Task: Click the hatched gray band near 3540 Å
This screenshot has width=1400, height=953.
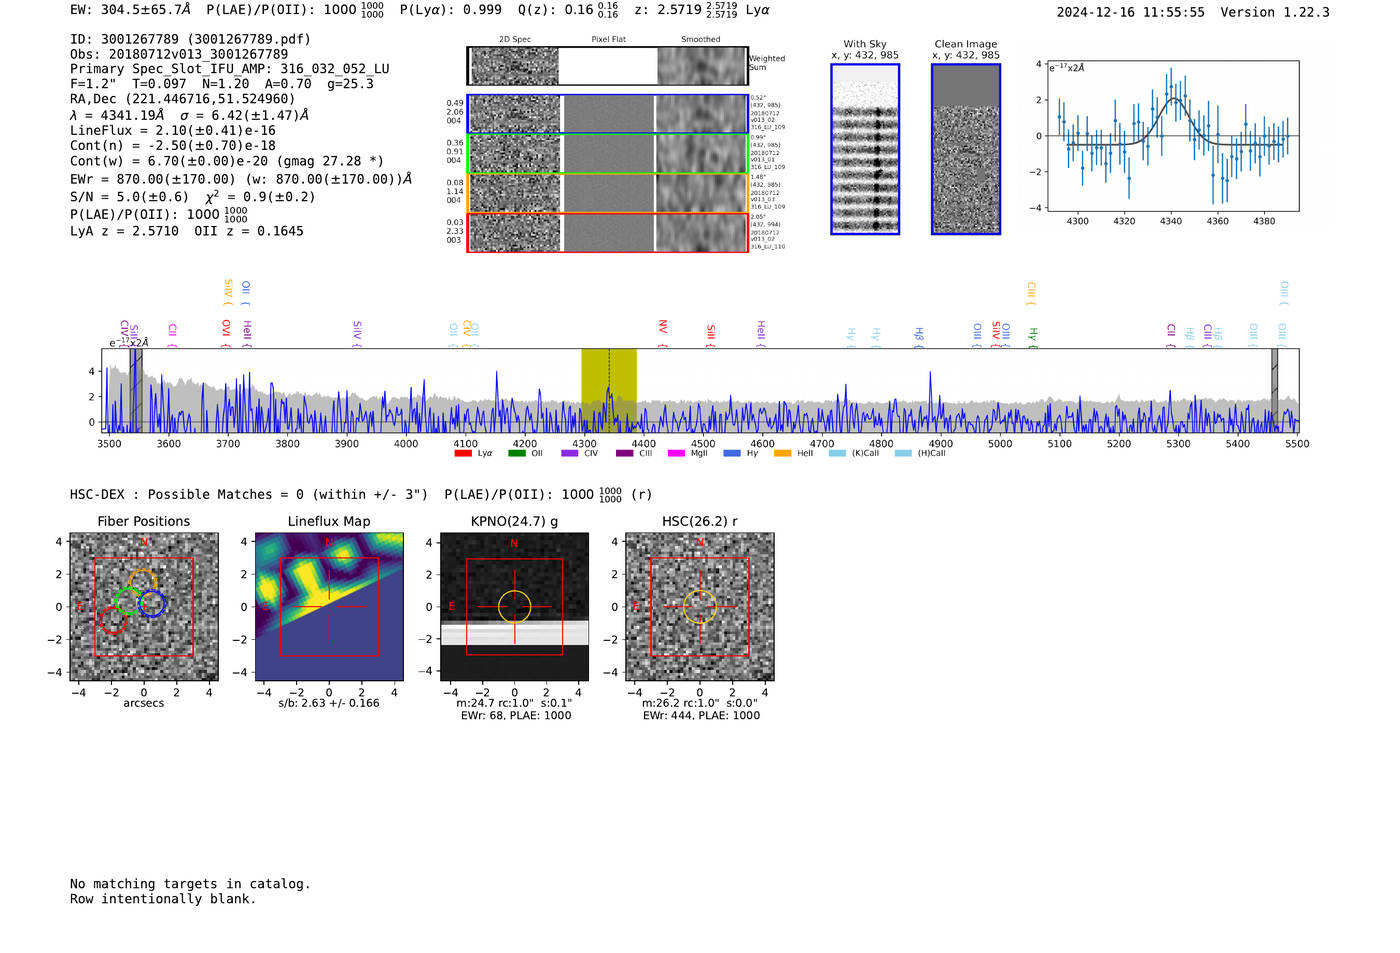Action: coord(135,390)
